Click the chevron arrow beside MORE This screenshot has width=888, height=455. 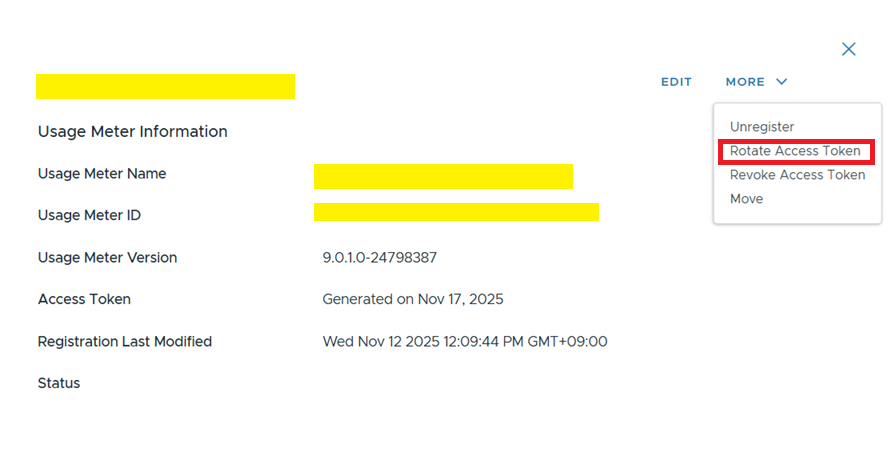point(781,82)
